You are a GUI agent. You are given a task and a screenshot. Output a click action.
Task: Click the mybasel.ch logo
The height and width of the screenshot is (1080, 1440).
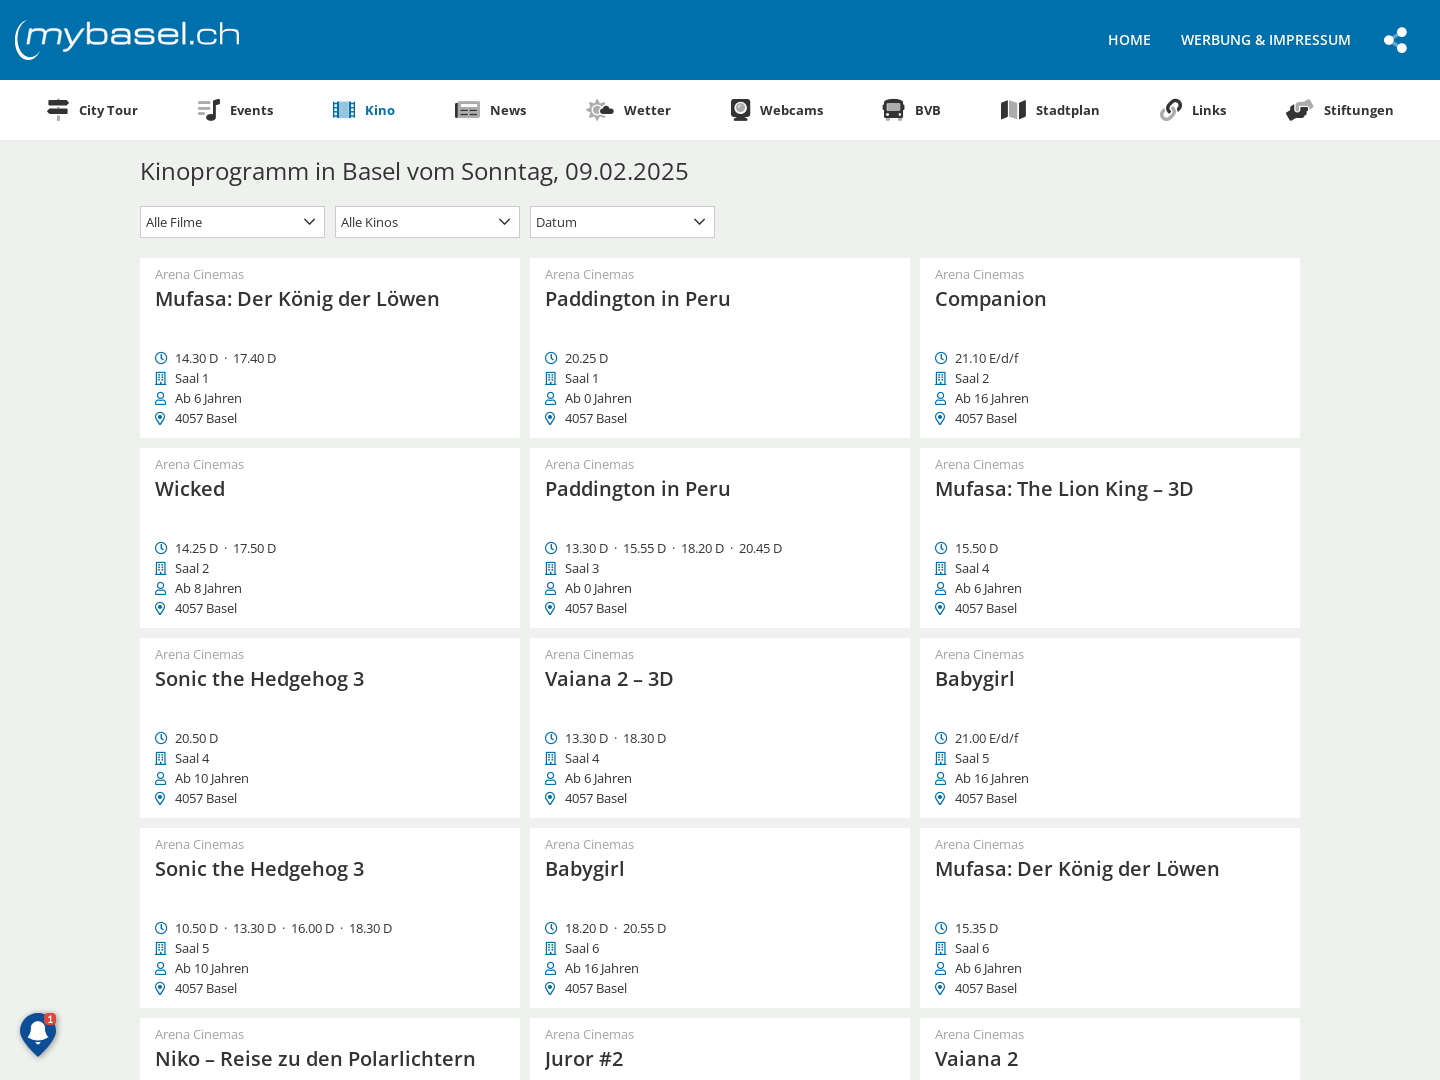(x=127, y=39)
